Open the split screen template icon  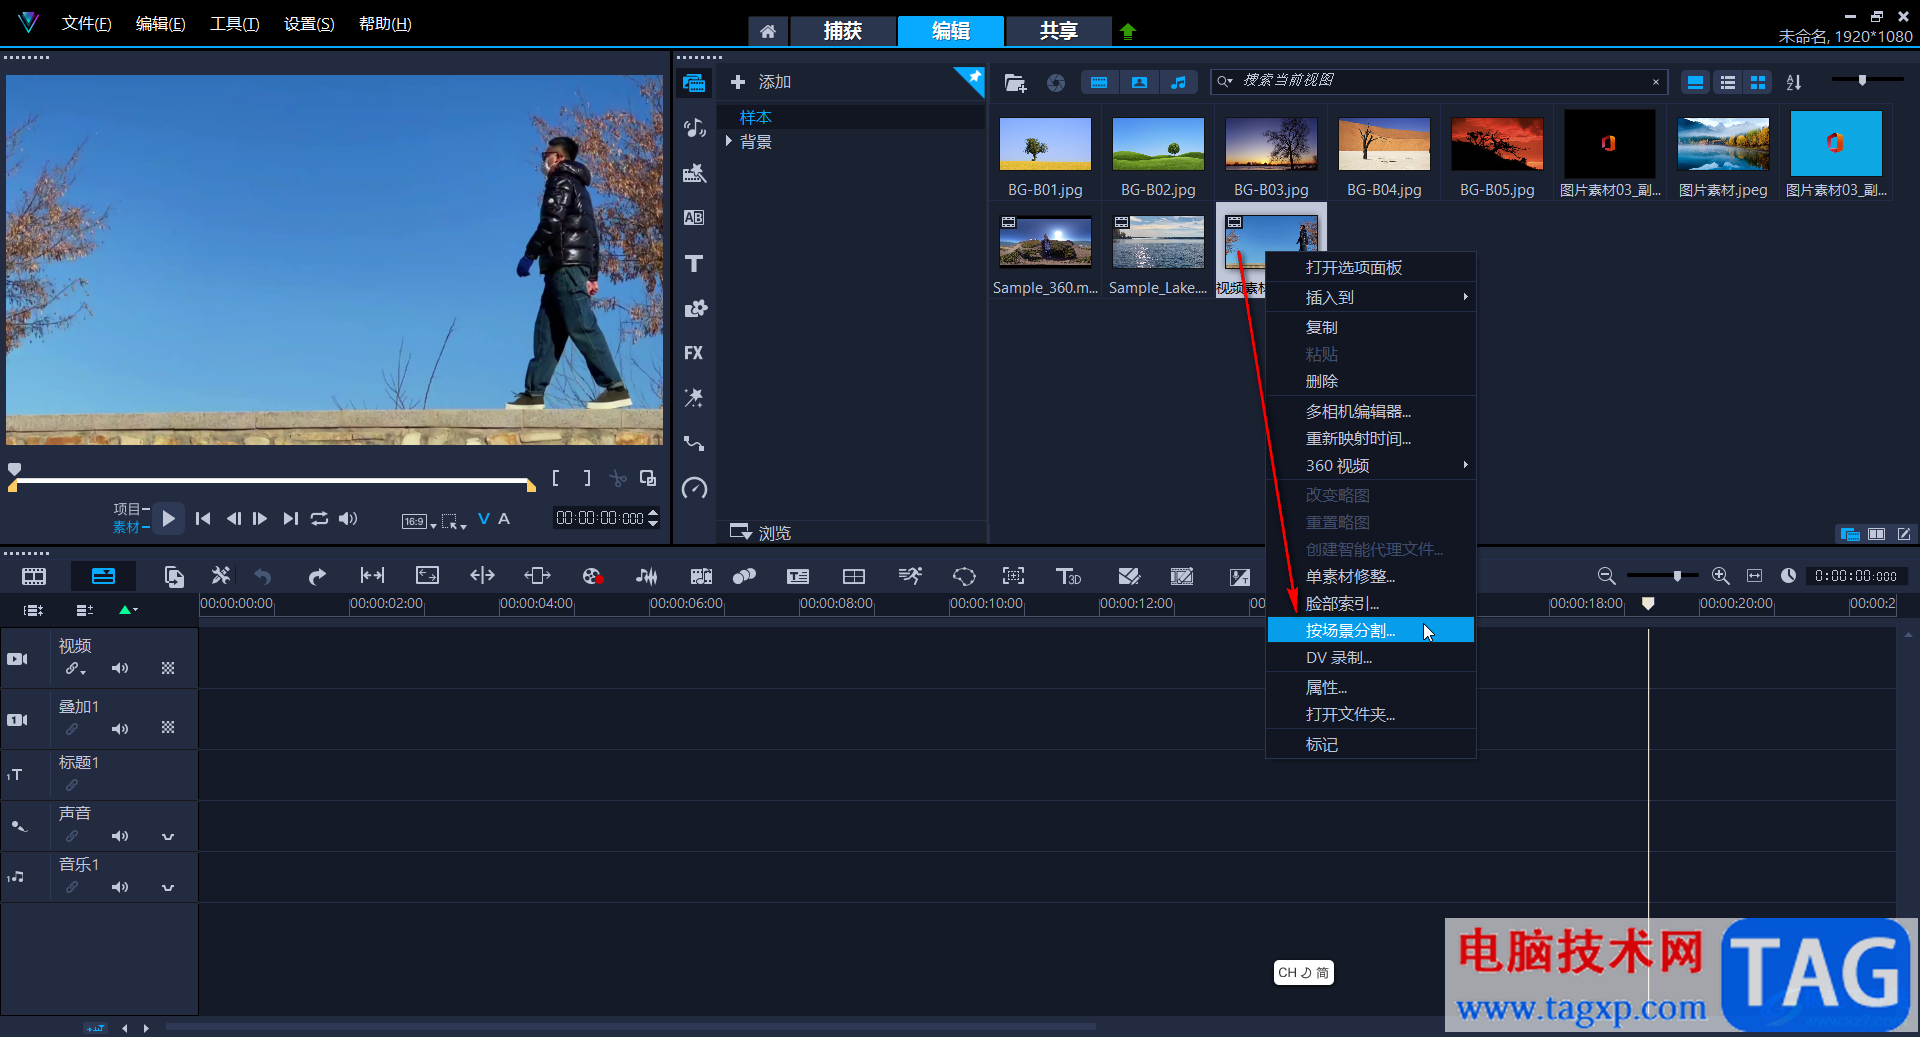coord(854,576)
